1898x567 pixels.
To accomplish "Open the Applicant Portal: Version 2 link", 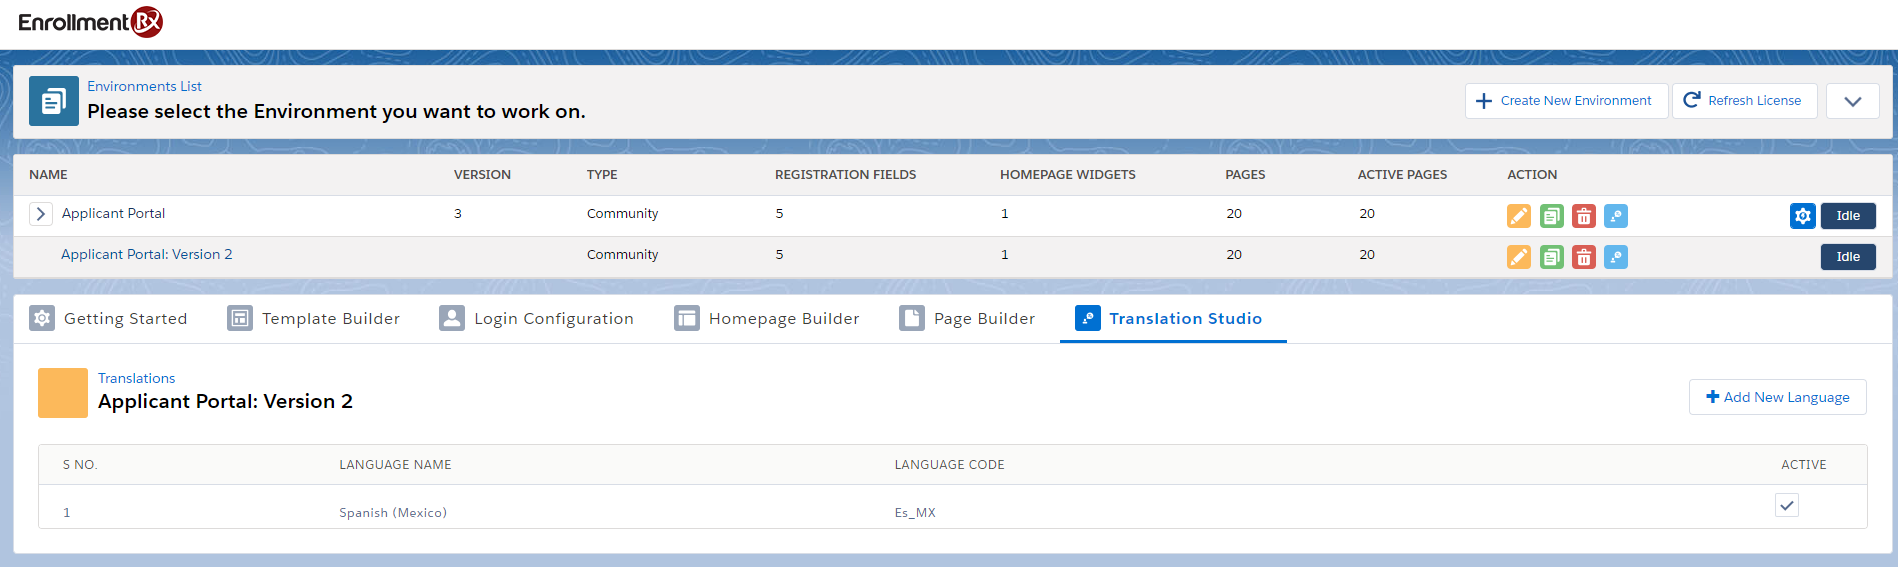I will pos(146,255).
